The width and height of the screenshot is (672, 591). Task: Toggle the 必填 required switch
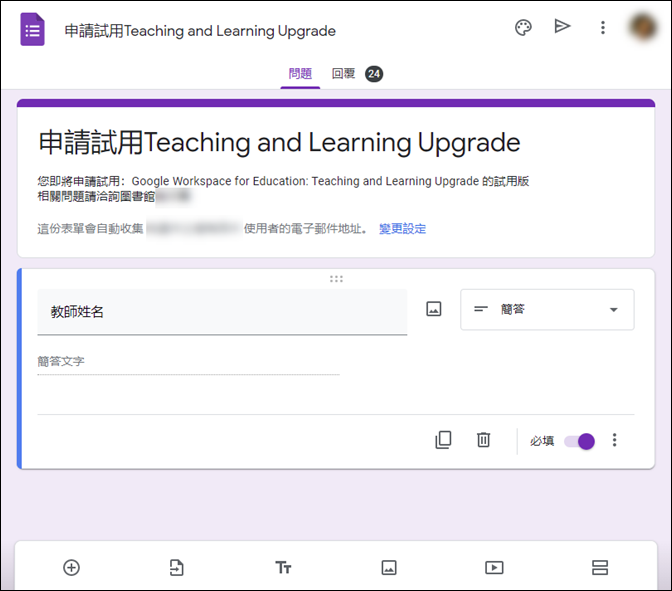[579, 441]
